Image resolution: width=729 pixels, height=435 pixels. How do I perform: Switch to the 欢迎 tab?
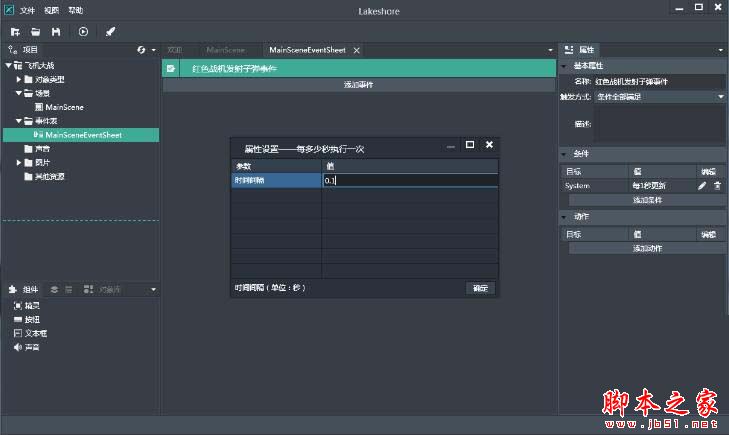click(175, 50)
